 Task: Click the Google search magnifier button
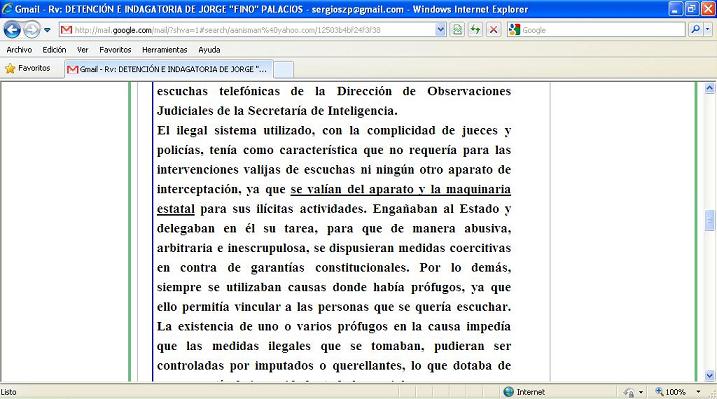tap(696, 30)
